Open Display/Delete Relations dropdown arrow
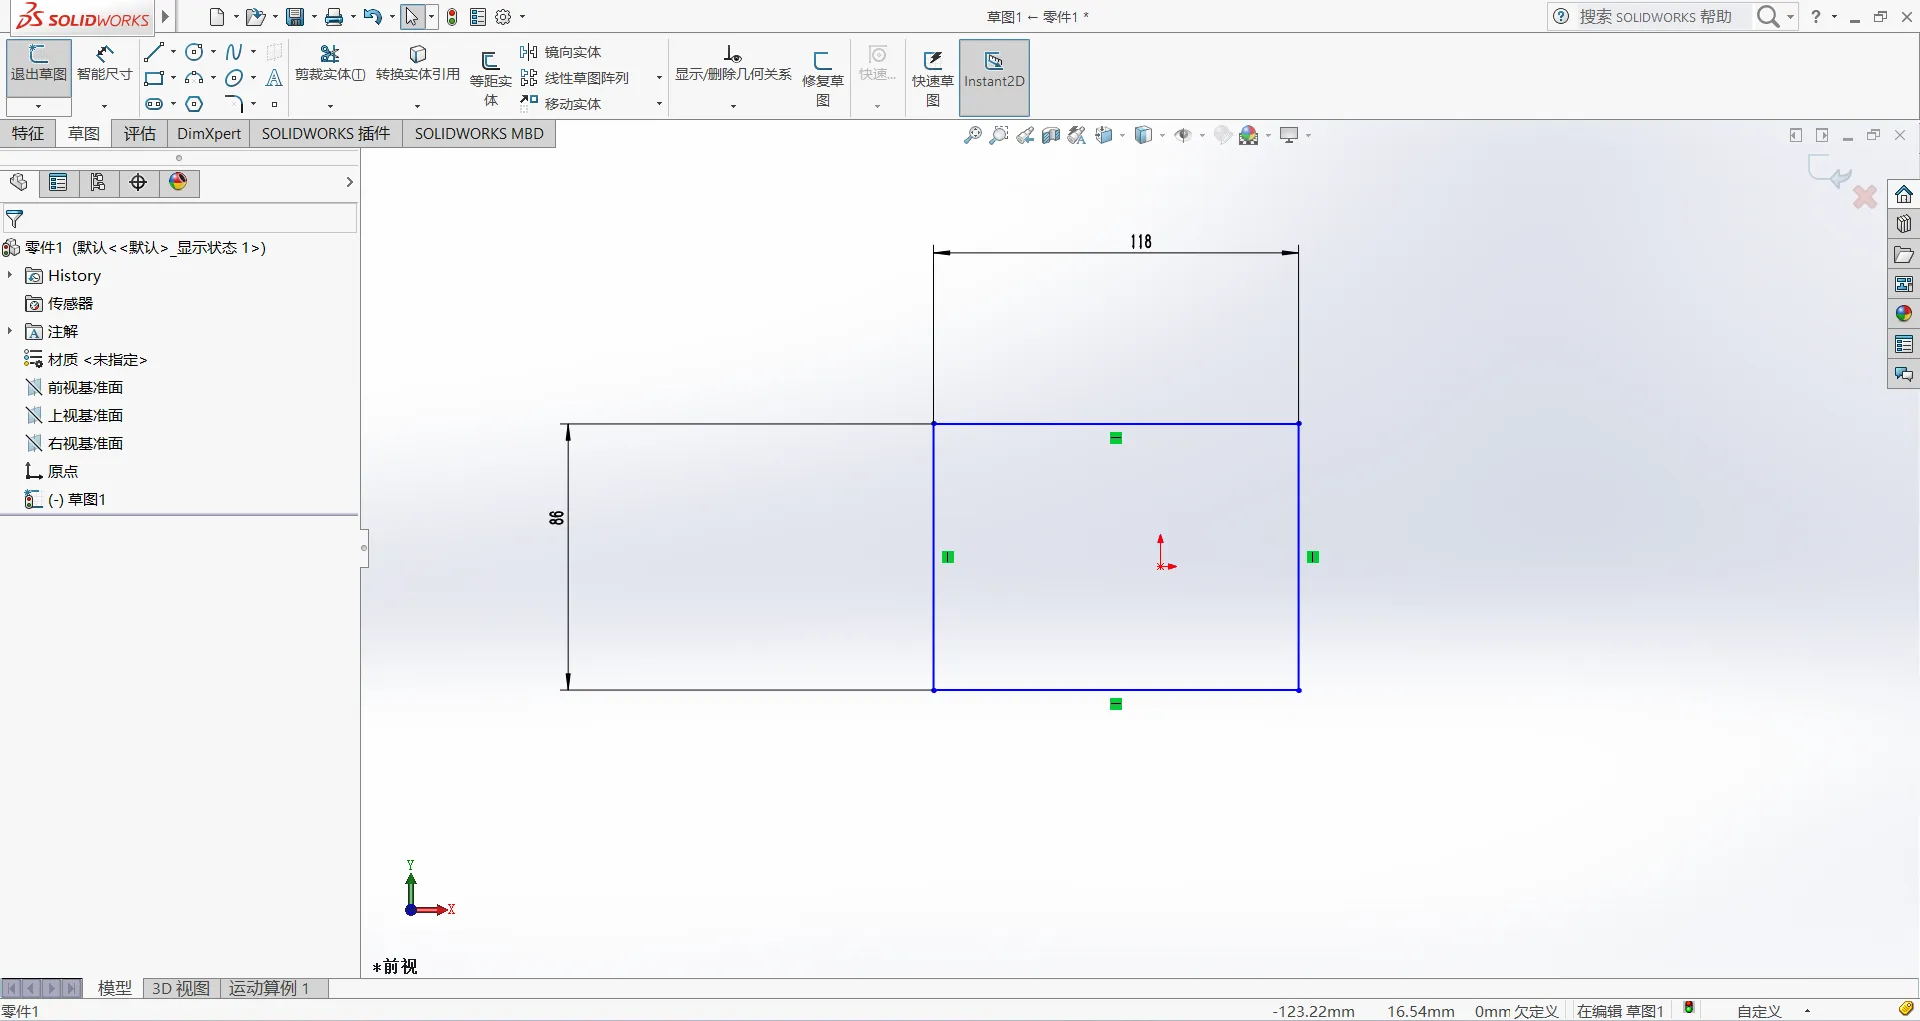The height and width of the screenshot is (1021, 1920). pyautogui.click(x=733, y=106)
